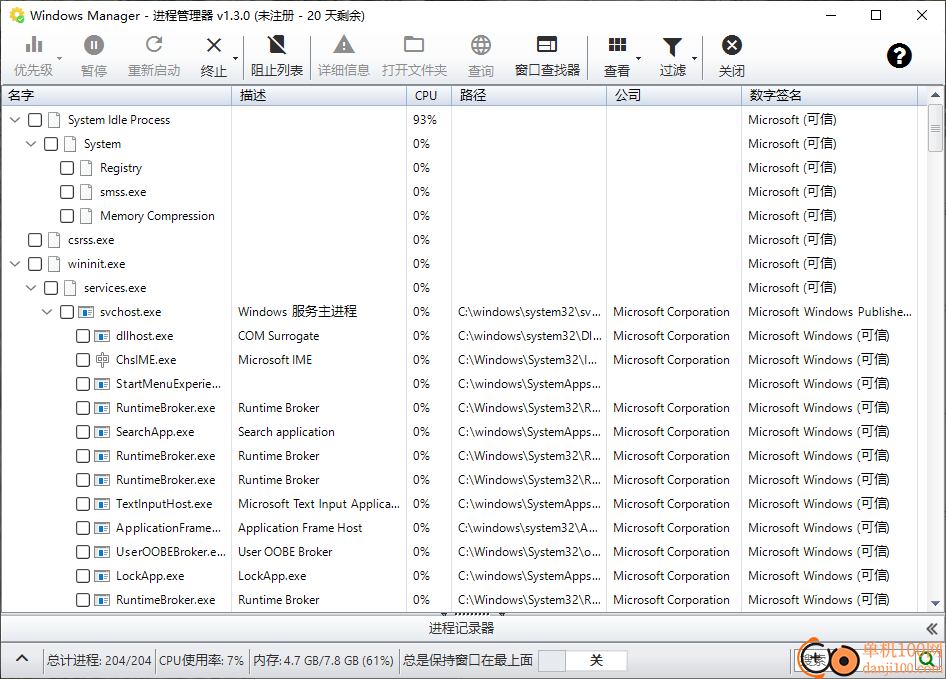This screenshot has width=946, height=679.
Task: Sort by 公司 column header
Action: (x=674, y=95)
